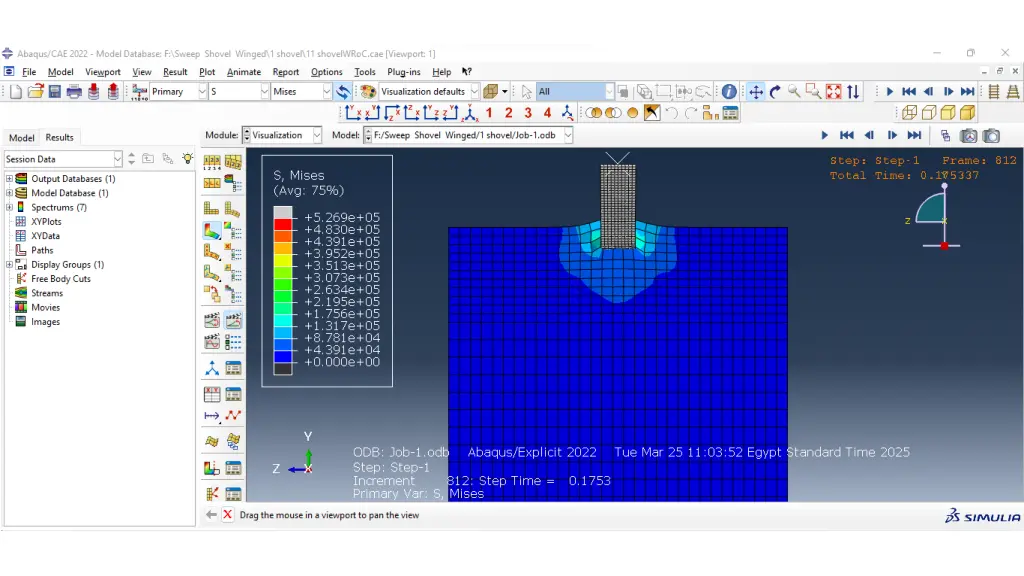The height and width of the screenshot is (576, 1024).
Task: Click the red top legend color swatch
Action: (x=283, y=224)
